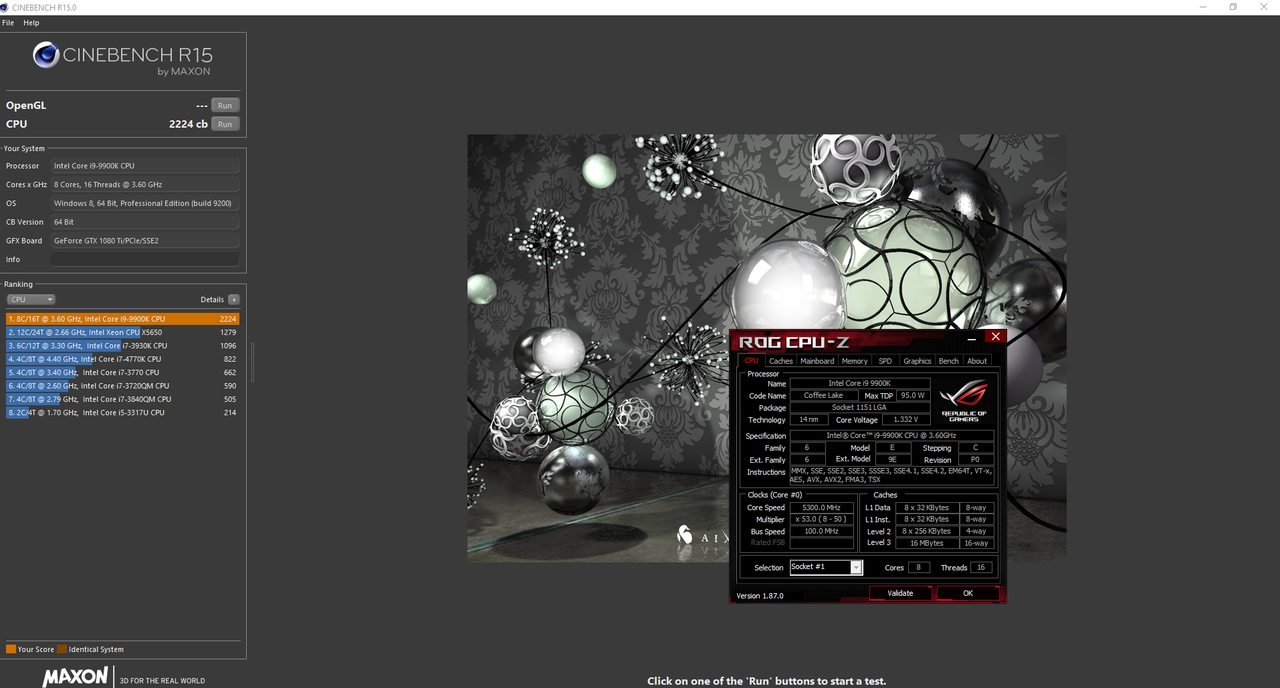Close the ROG CPU-Z window

click(995, 337)
